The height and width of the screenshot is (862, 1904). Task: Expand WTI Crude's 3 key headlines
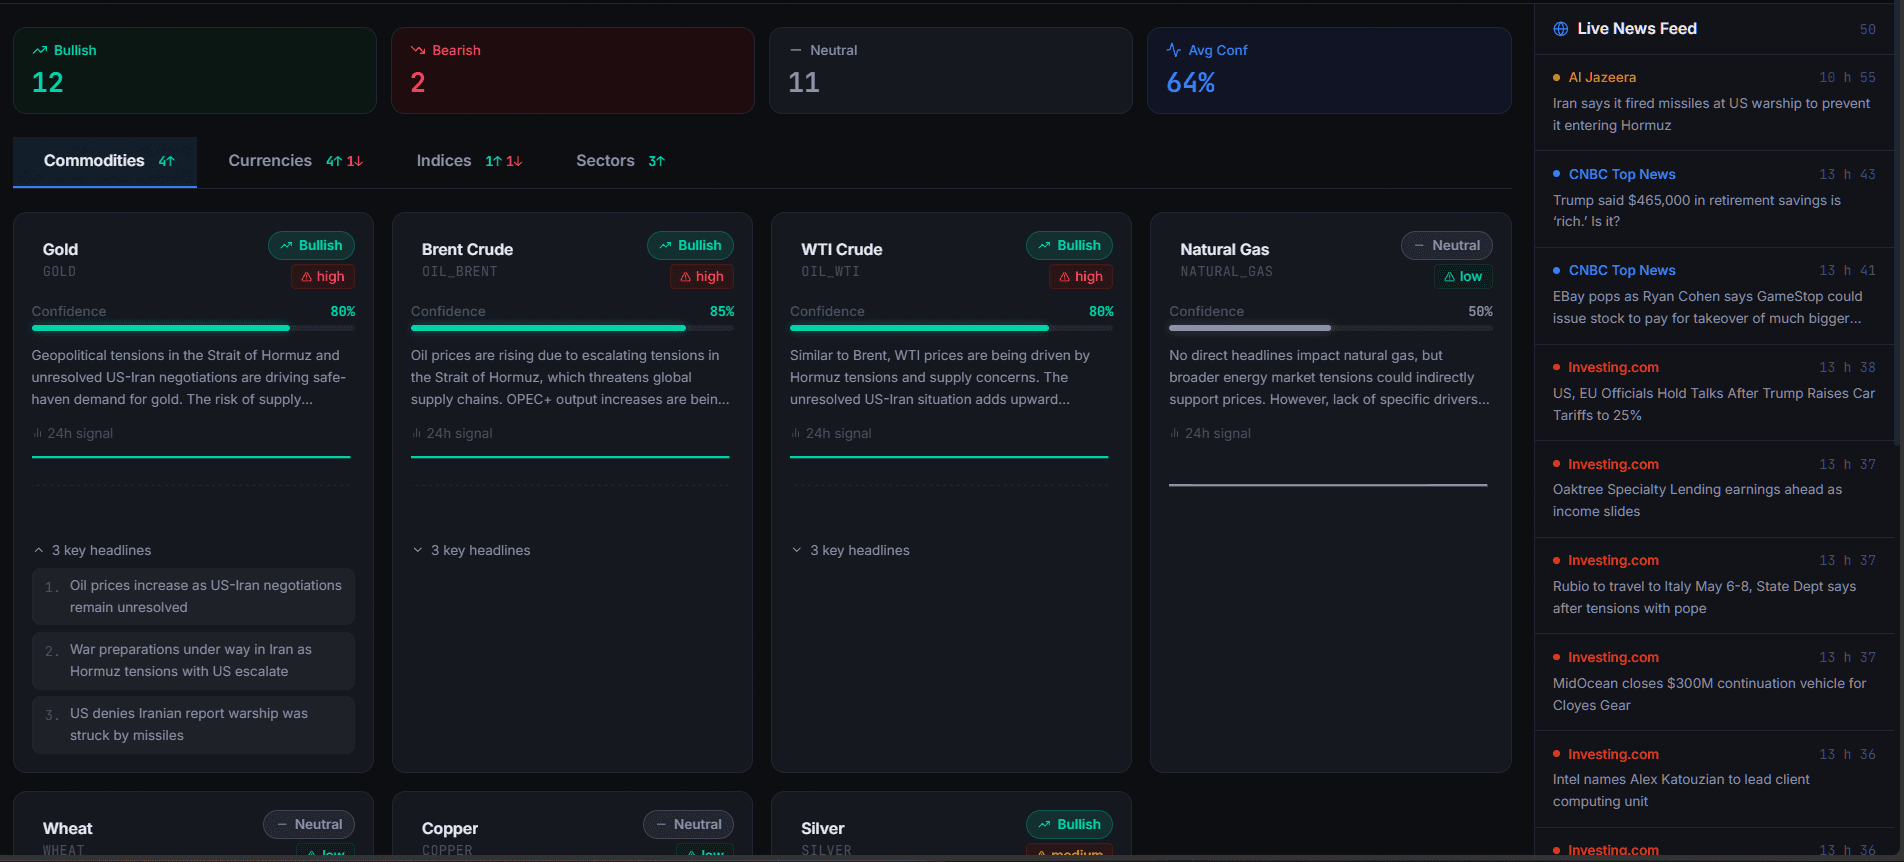[x=850, y=550]
